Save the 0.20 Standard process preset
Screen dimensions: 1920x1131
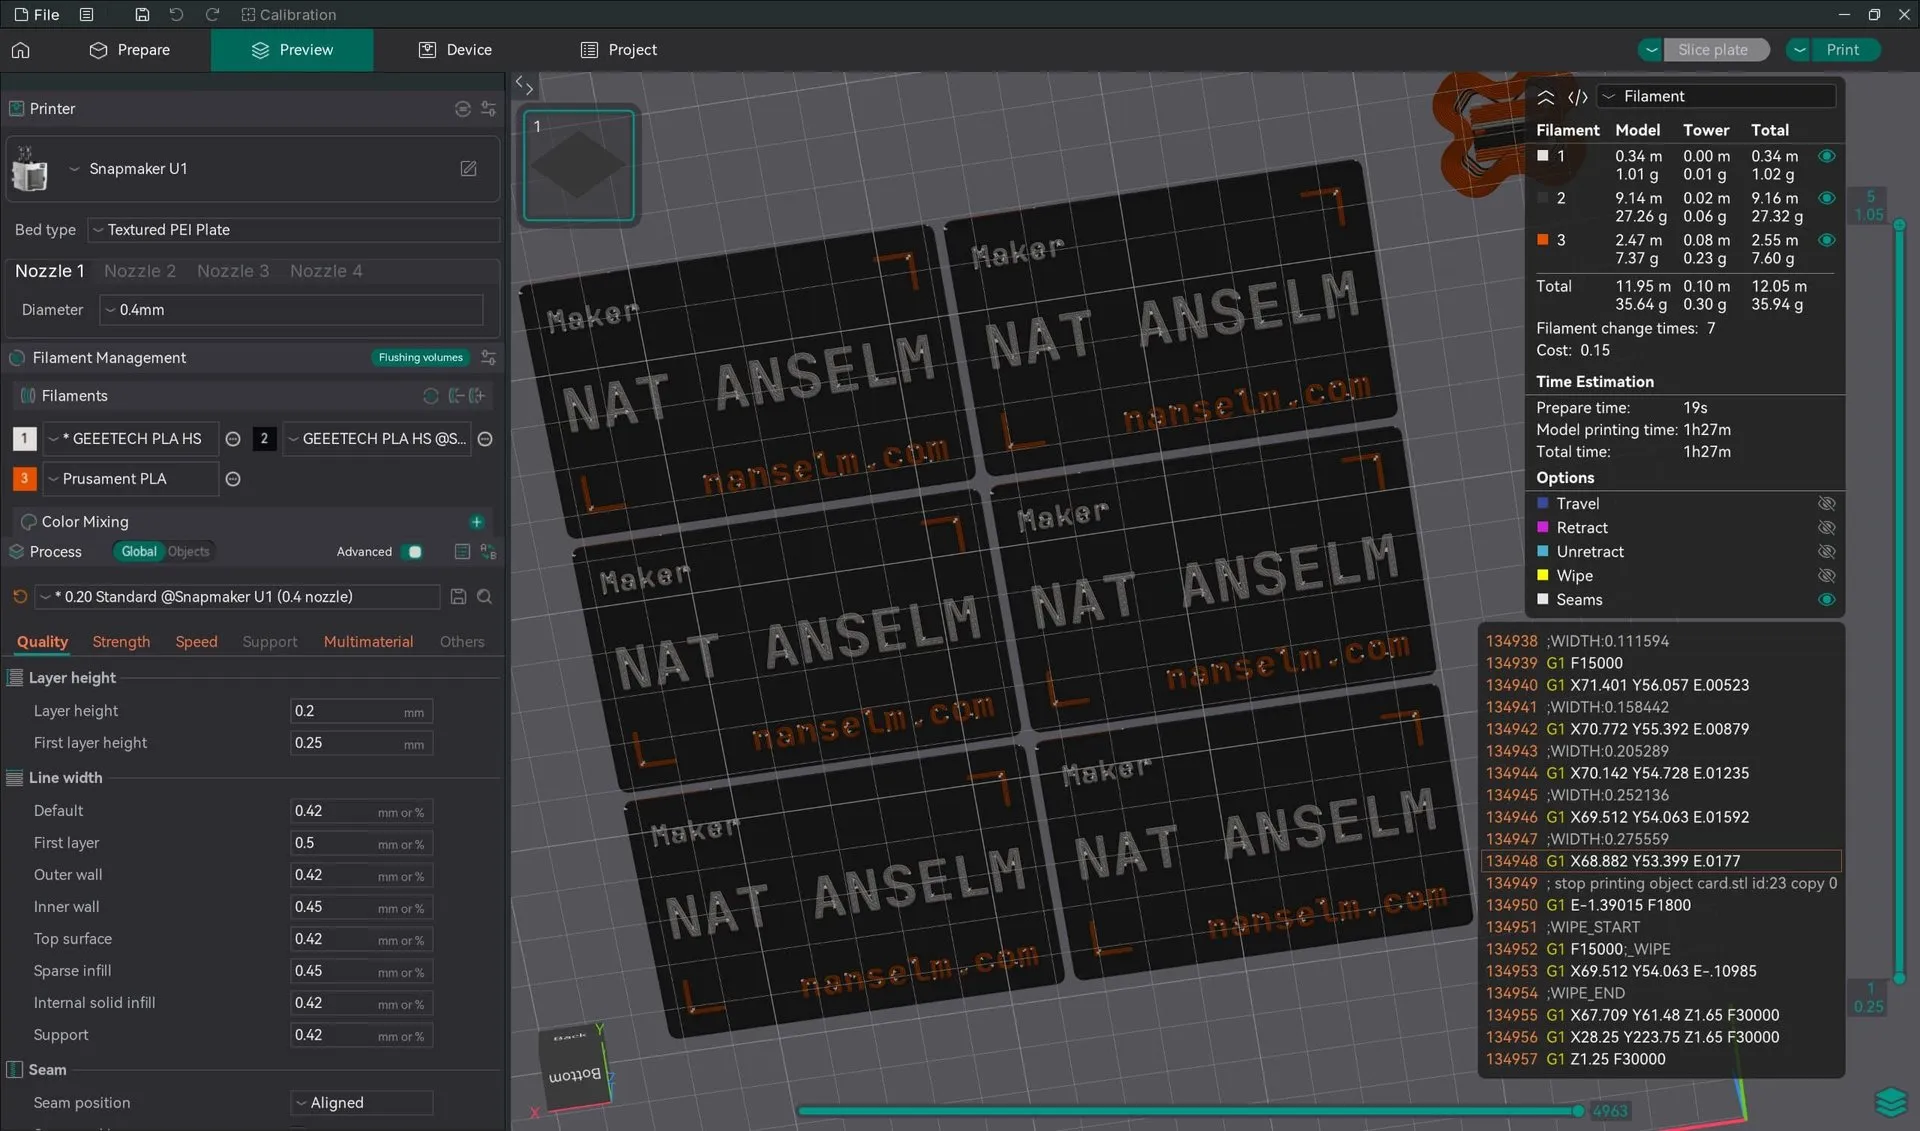(458, 597)
